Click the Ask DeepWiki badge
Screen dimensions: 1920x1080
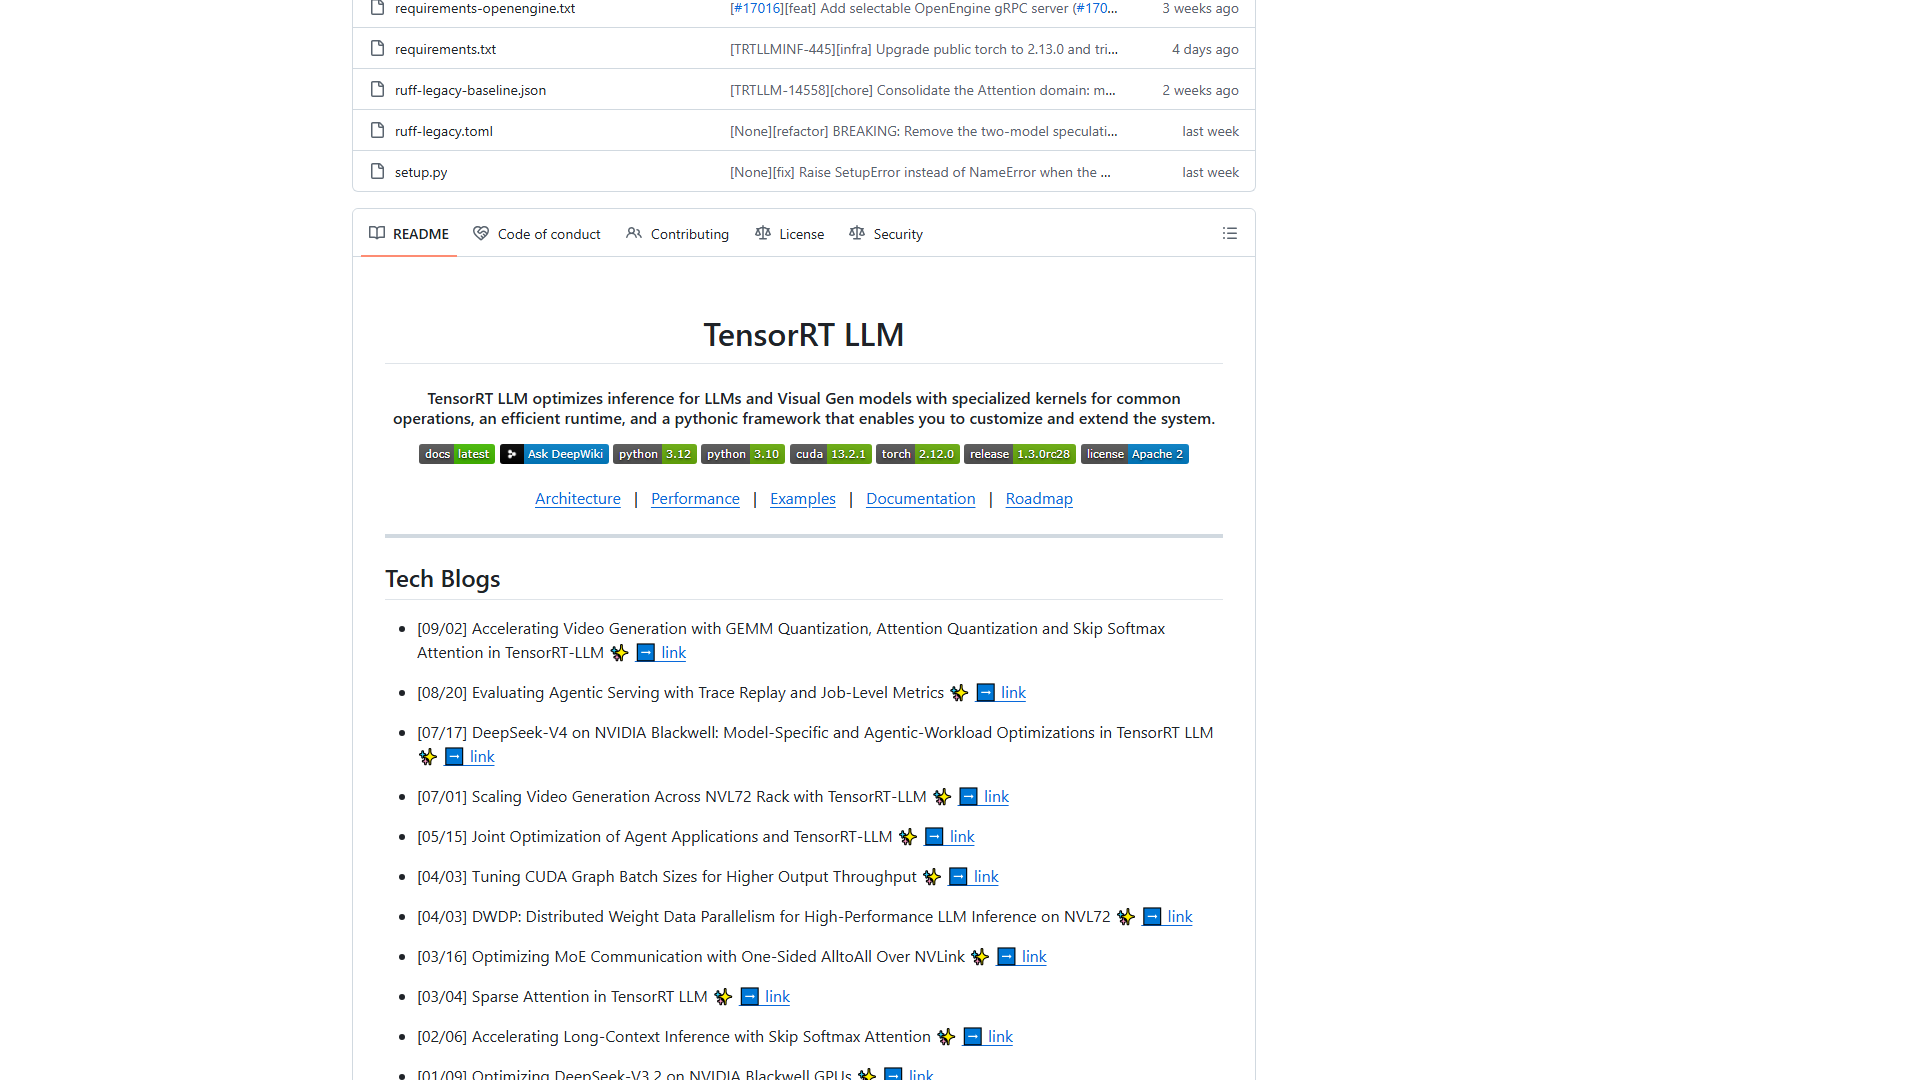click(x=554, y=454)
